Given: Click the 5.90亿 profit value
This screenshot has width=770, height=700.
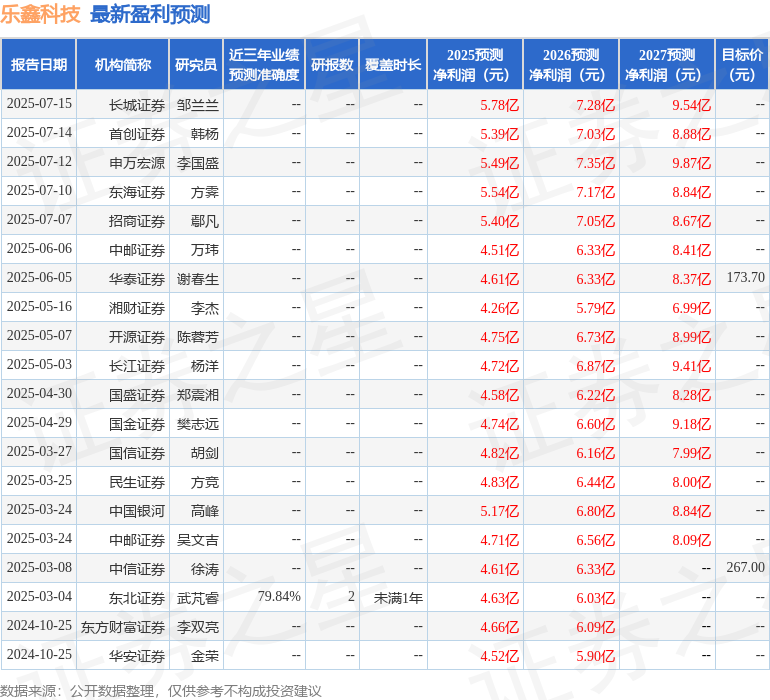Looking at the screenshot, I should coord(595,656).
